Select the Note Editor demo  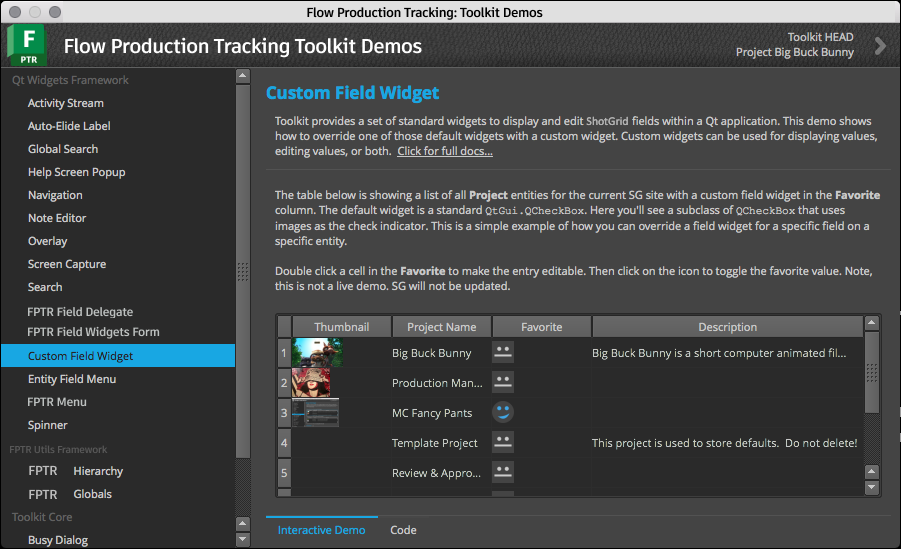click(57, 218)
